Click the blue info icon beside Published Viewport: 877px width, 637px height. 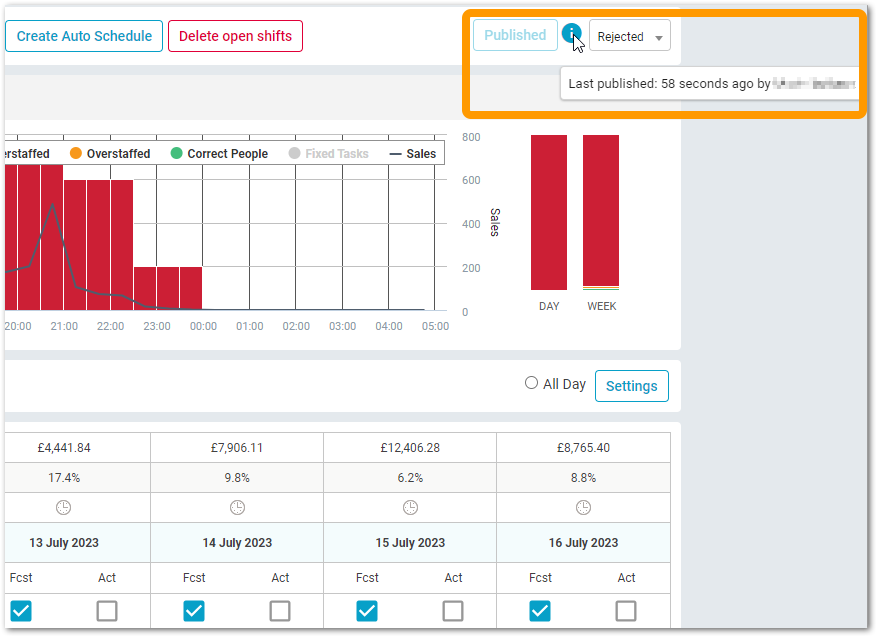coord(571,35)
